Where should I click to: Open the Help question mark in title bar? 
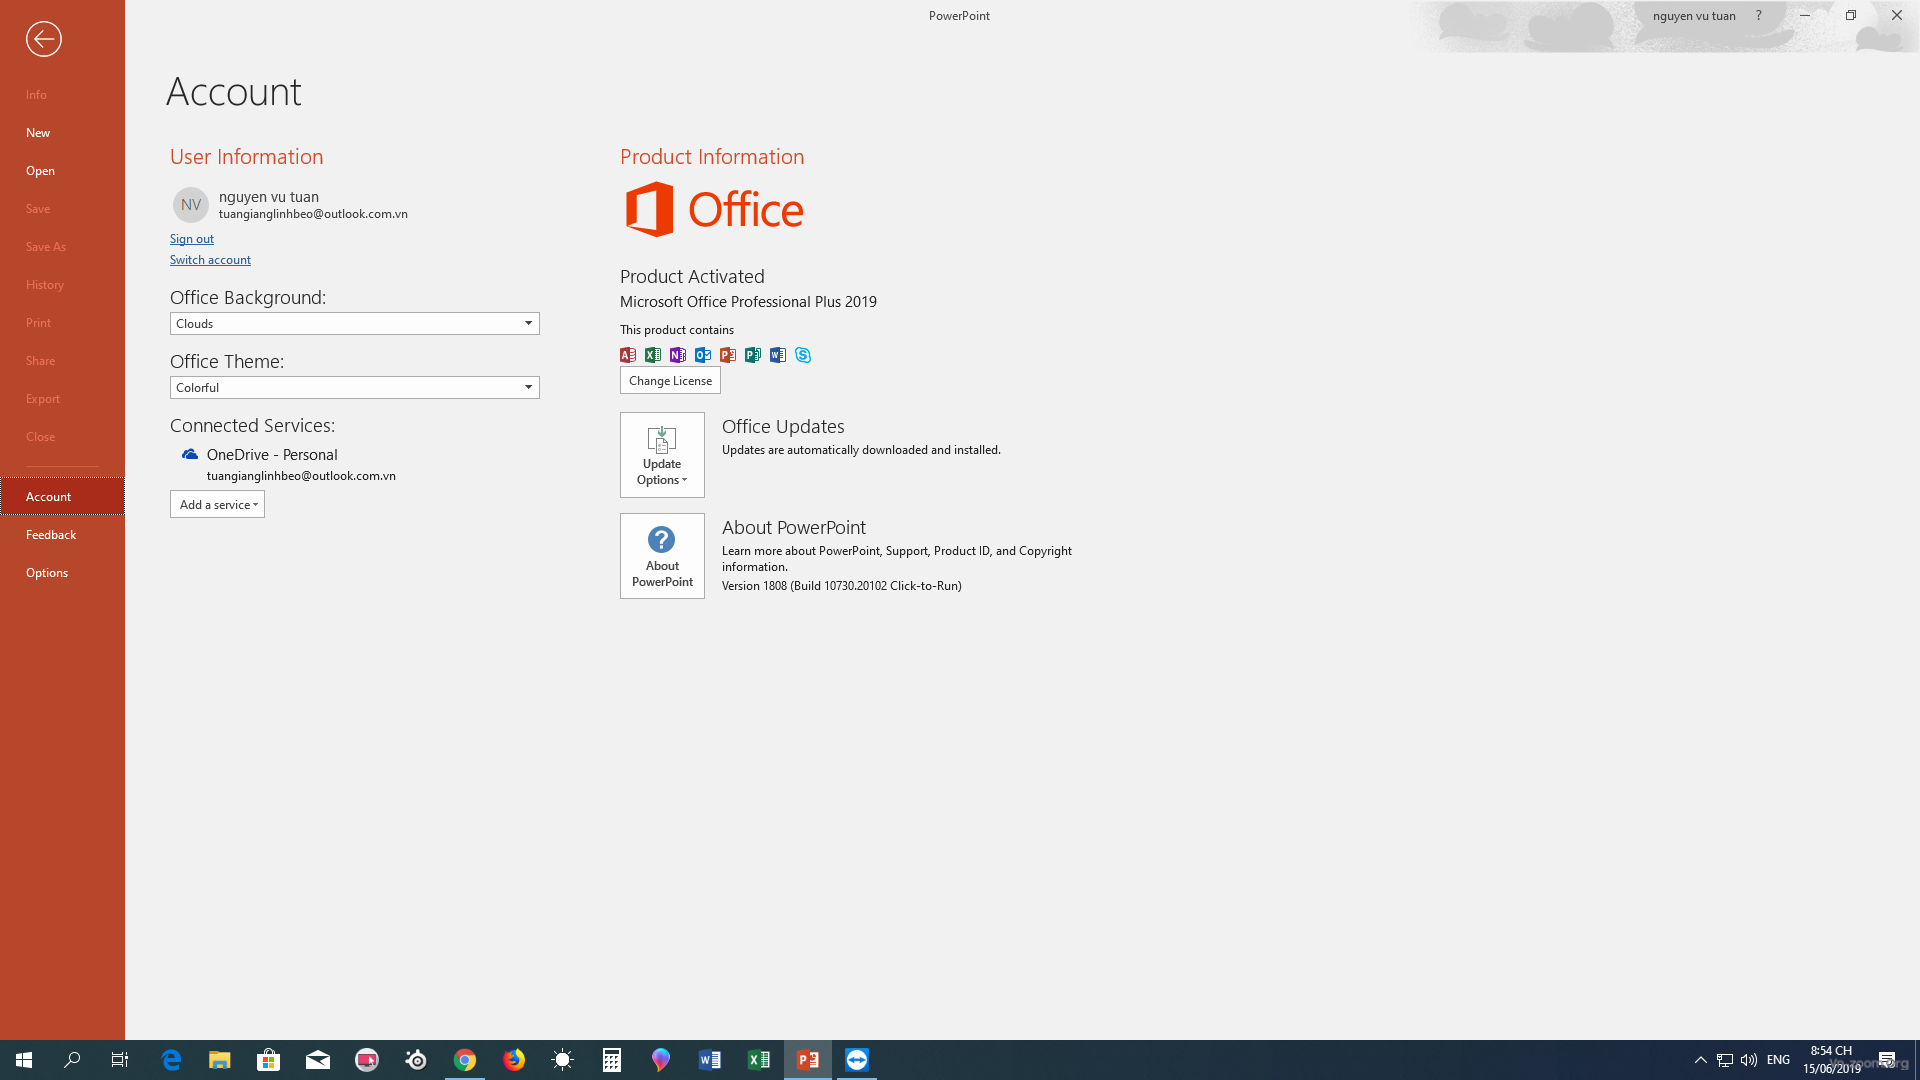tap(1758, 15)
